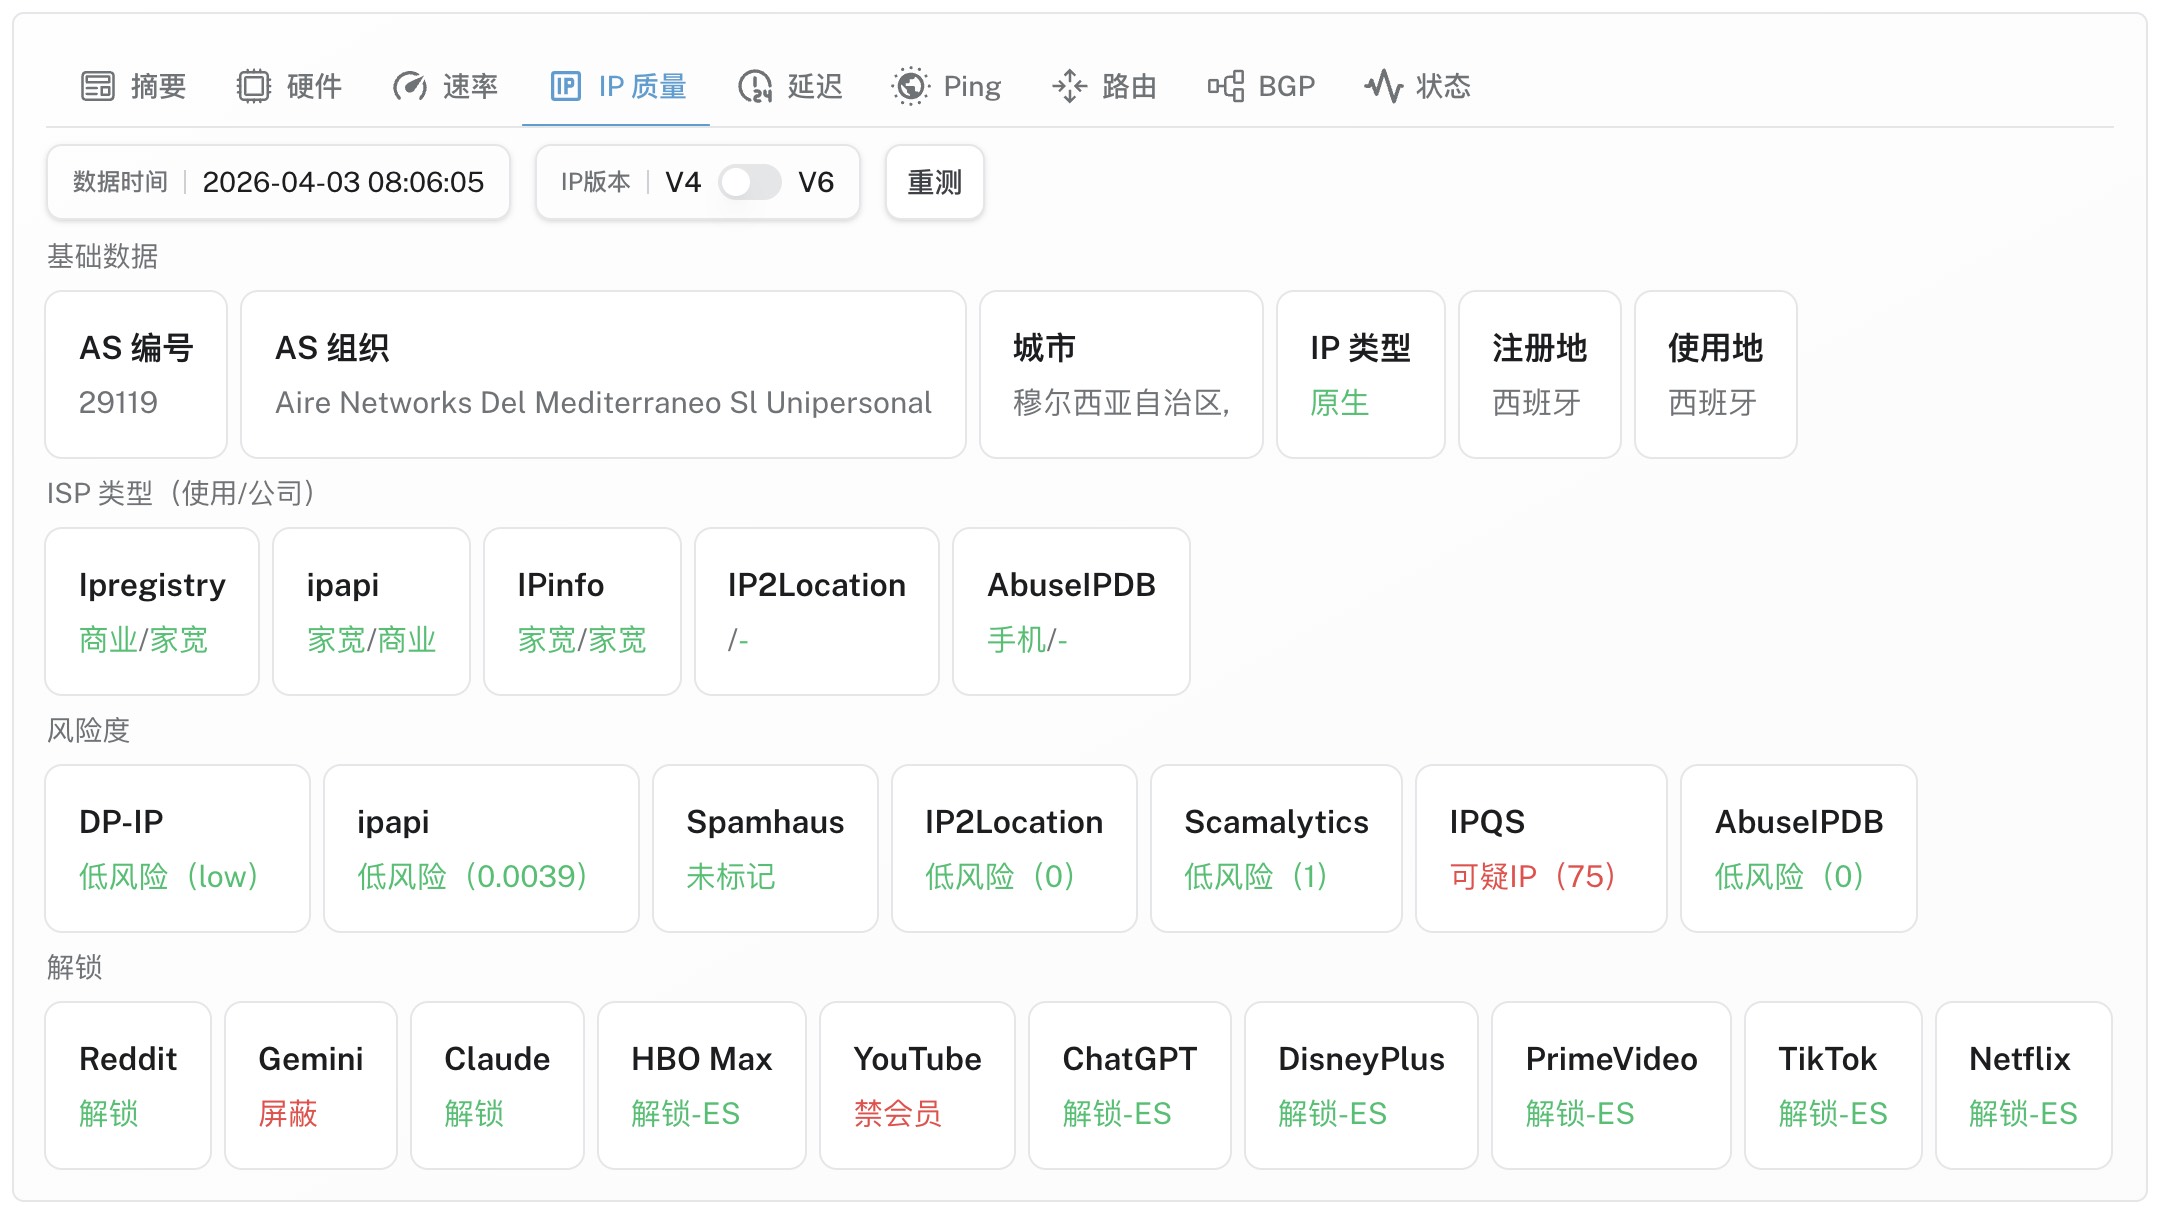Viewport: 2164px width, 1216px height.
Task: Click Gemini status 屏蔽
Action: pos(288,1113)
